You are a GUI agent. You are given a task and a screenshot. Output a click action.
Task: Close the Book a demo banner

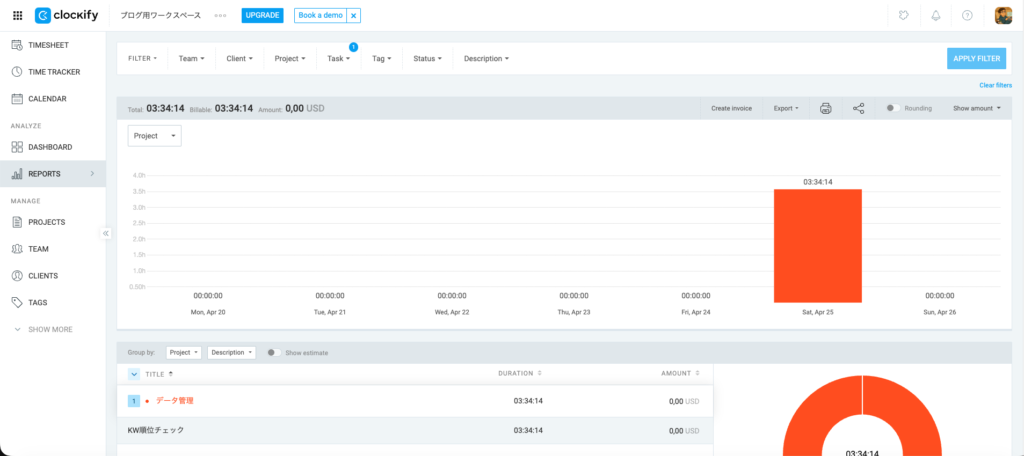pos(352,16)
